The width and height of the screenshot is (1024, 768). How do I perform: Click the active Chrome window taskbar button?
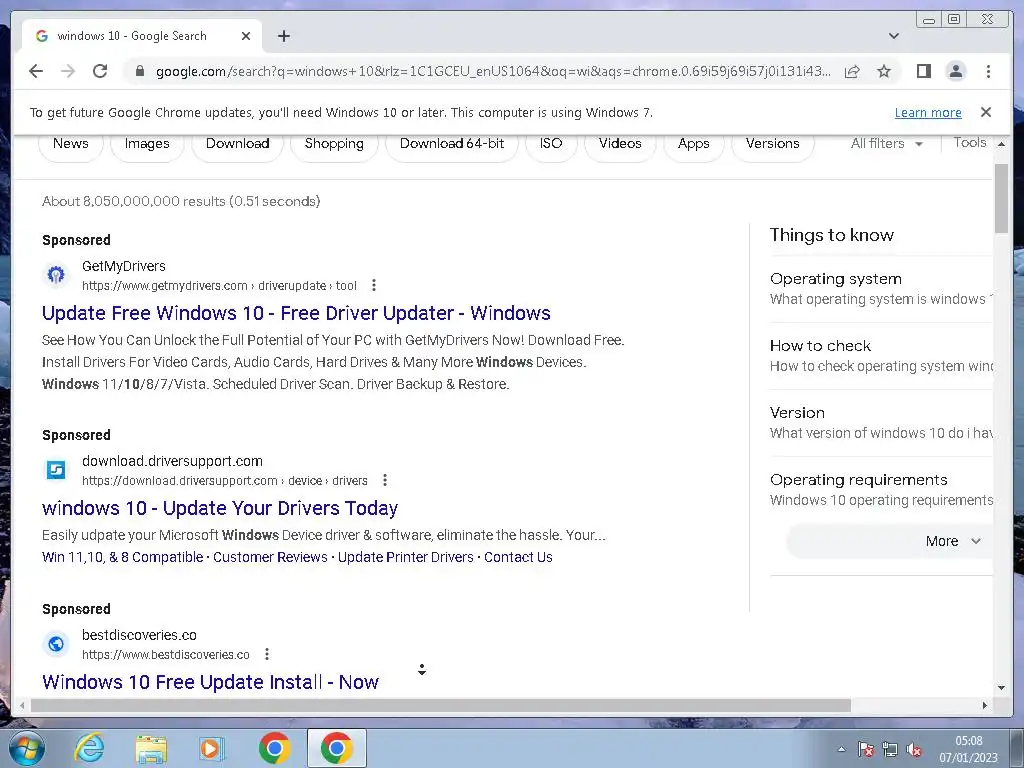point(336,748)
